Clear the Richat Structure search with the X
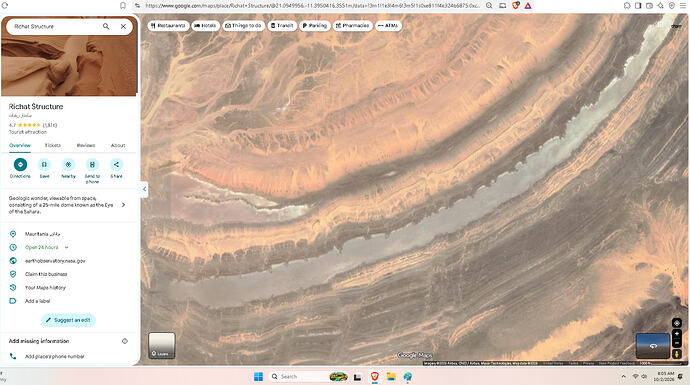The image size is (690, 385). (123, 26)
